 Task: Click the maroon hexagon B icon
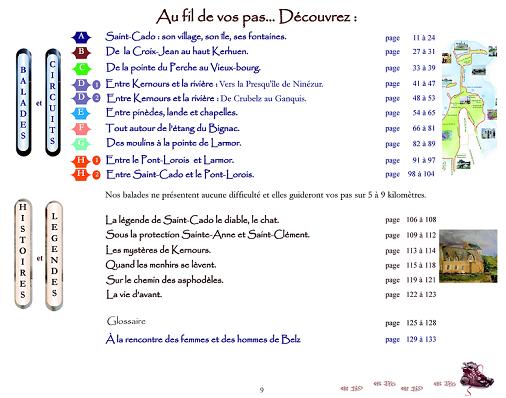(81, 52)
